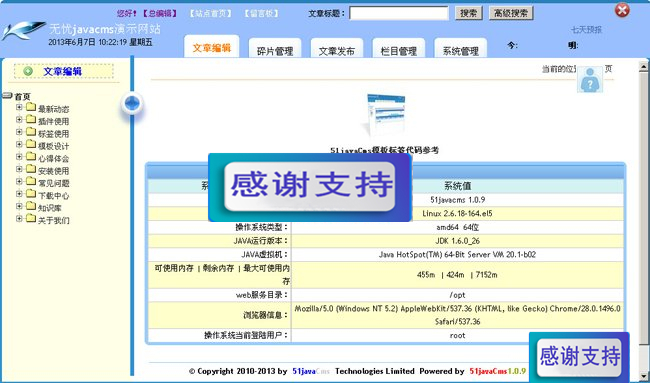650x383 pixels.
Task: Click the 51javaCms模板标签代码参考 caption
Action: pyautogui.click(x=385, y=150)
